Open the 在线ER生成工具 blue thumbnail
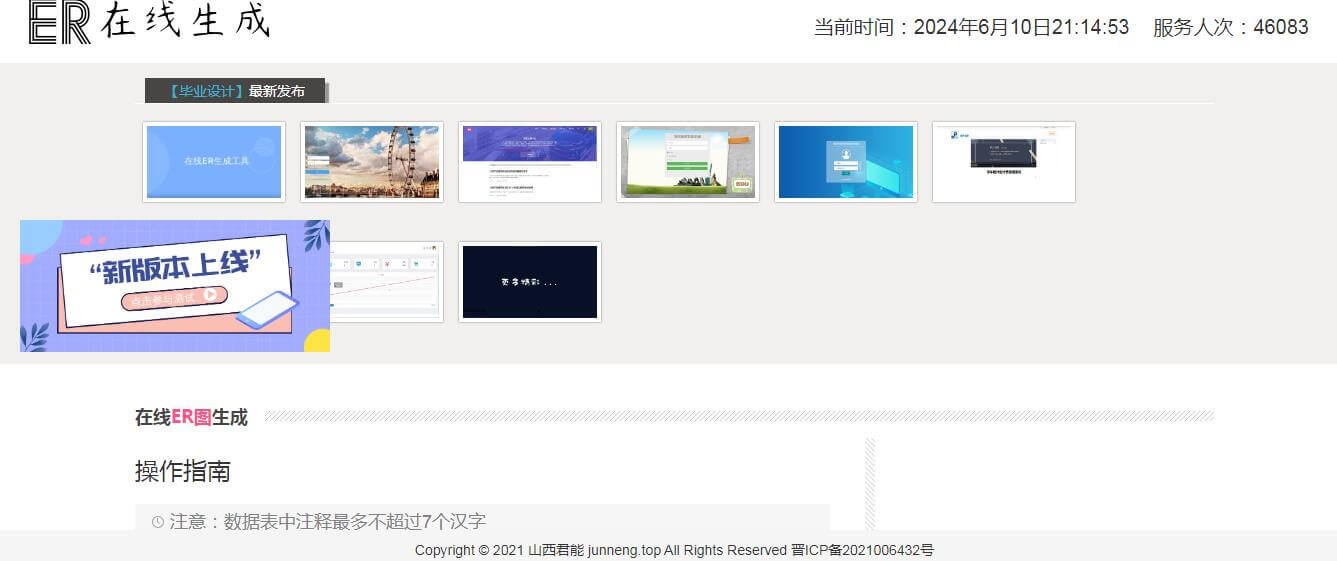The height and width of the screenshot is (561, 1337). [x=214, y=162]
